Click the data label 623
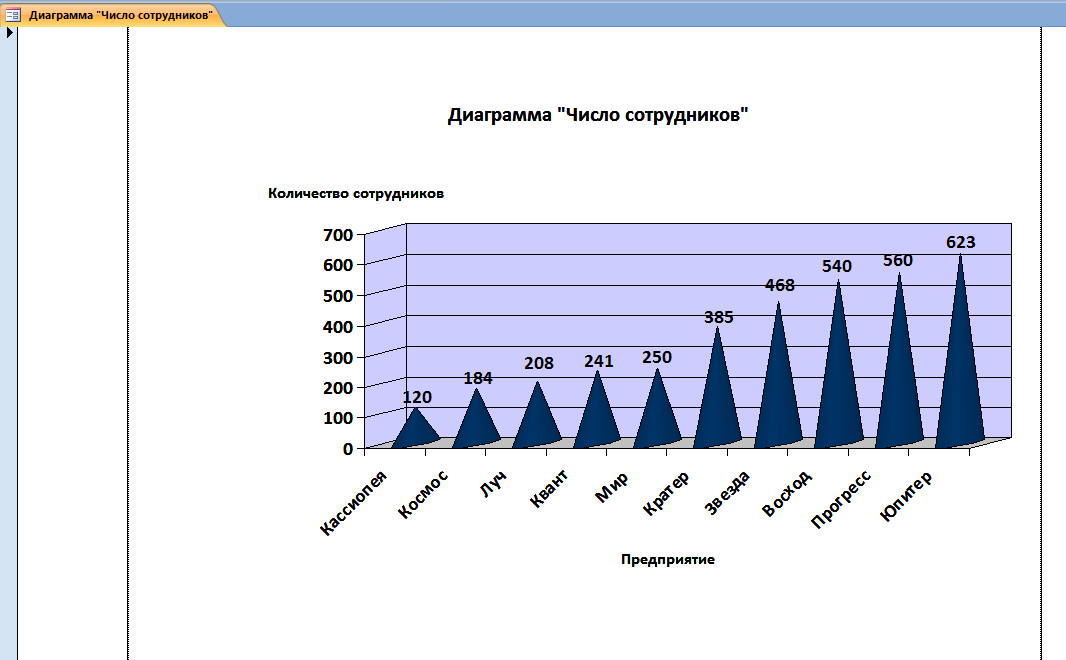Image resolution: width=1066 pixels, height=660 pixels. coord(961,242)
